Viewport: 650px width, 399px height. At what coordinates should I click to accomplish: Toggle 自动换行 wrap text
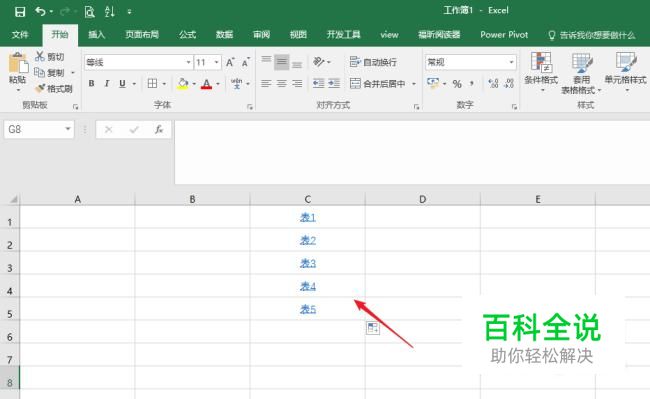[x=373, y=62]
